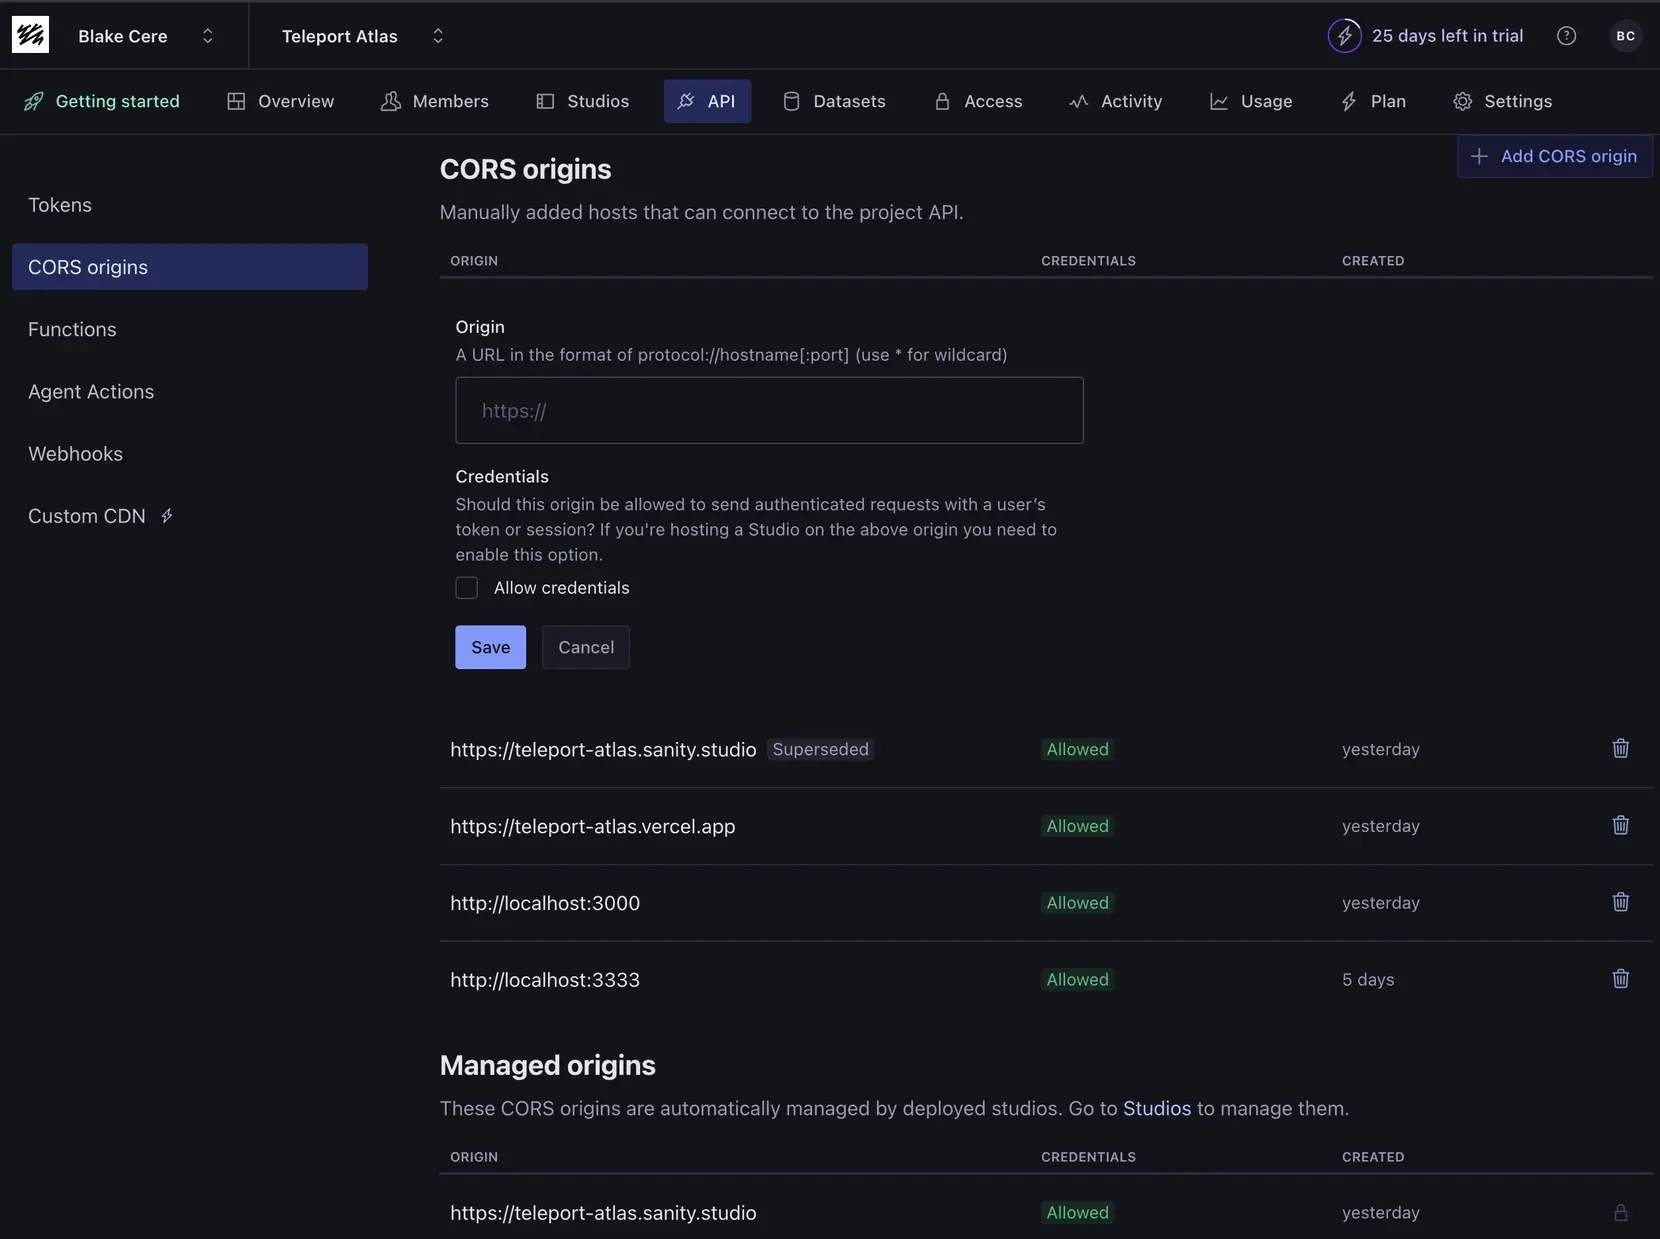Enable the Allow credentials checkbox
This screenshot has width=1660, height=1239.
coord(467,588)
